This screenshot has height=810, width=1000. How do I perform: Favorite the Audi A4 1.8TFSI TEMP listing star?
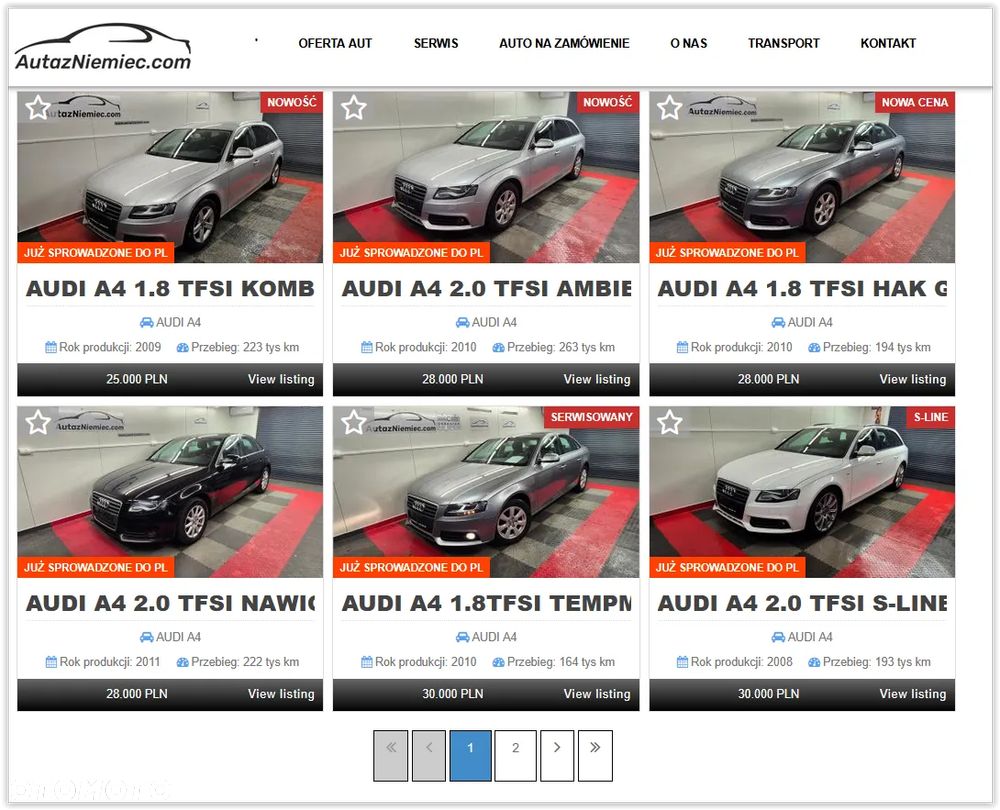coord(353,422)
